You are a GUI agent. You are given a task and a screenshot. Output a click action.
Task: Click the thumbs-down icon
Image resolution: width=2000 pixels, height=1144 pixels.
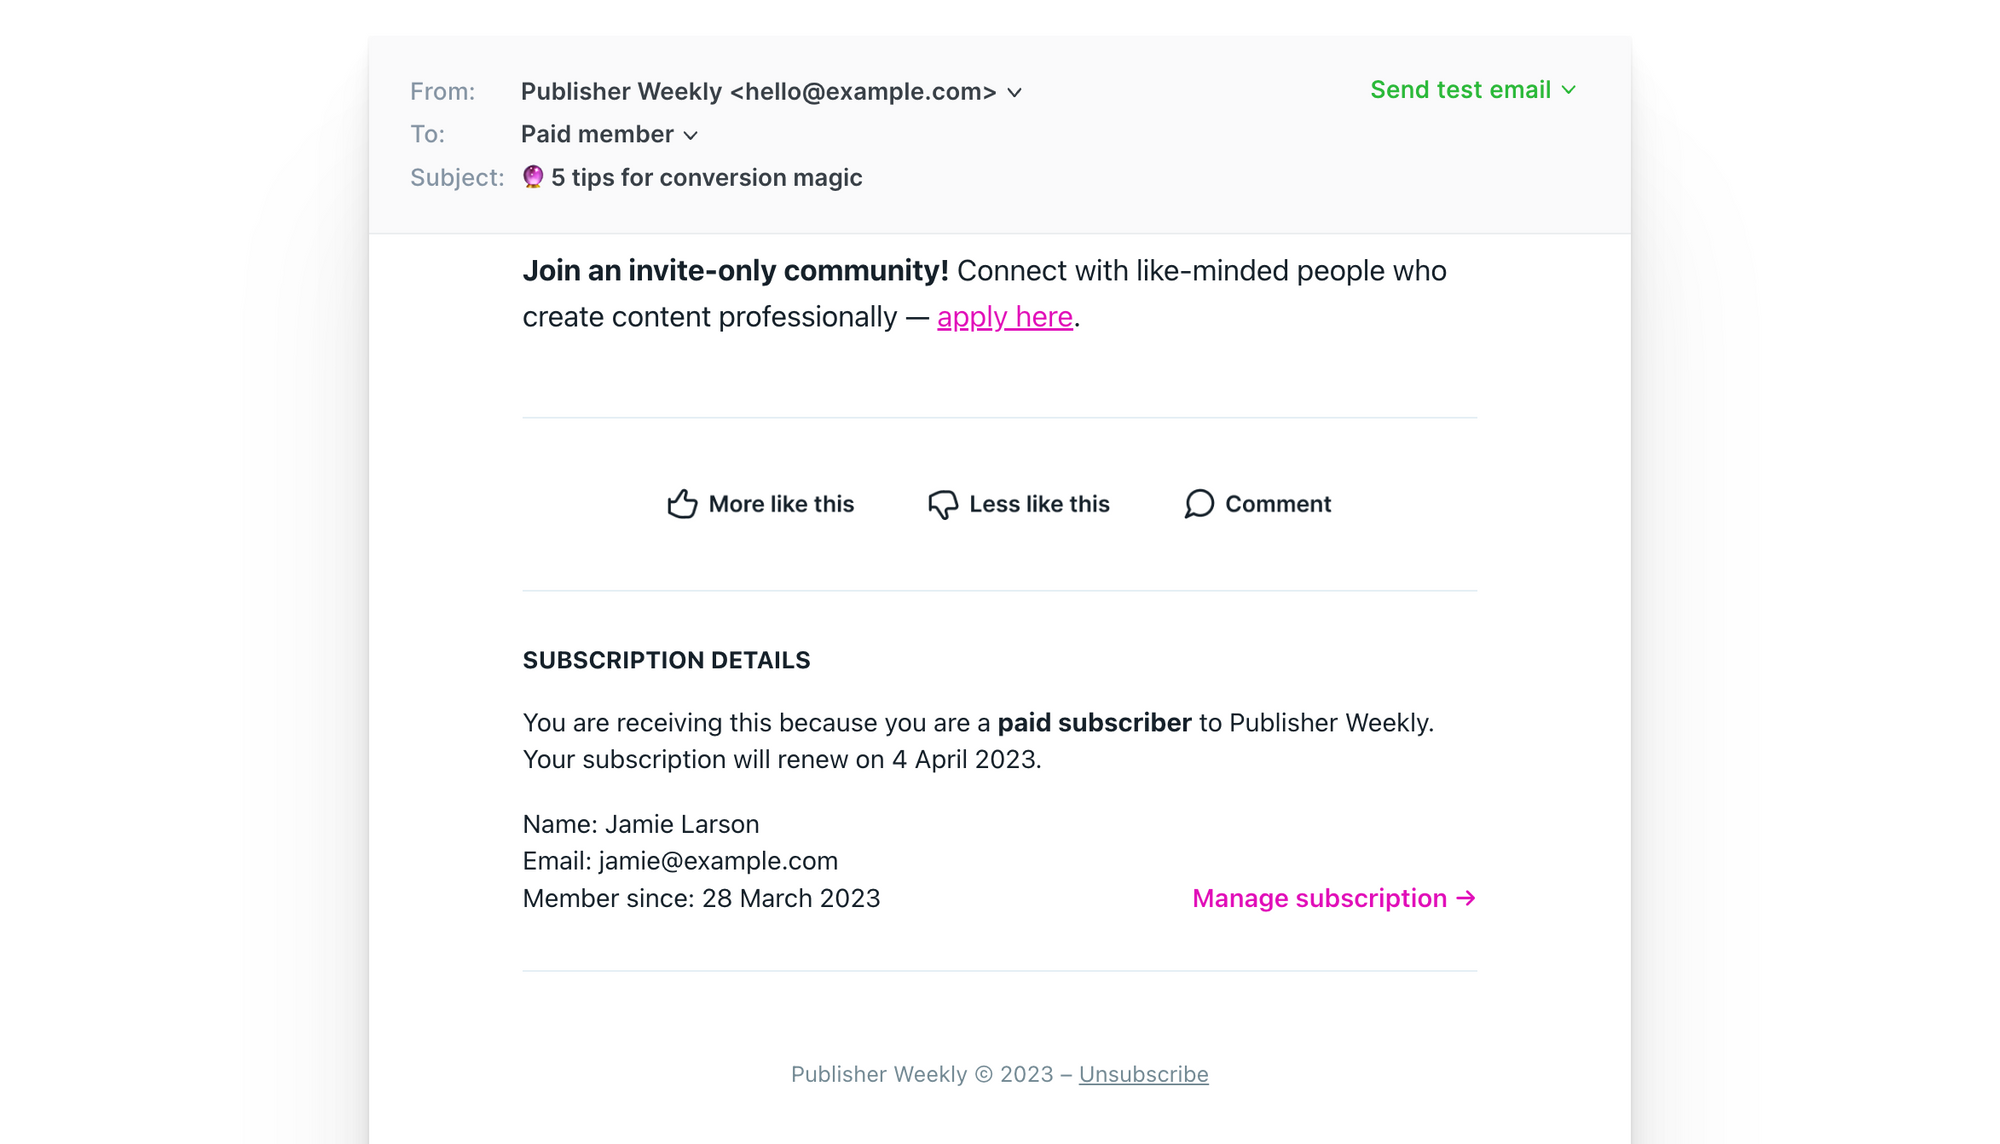(942, 504)
